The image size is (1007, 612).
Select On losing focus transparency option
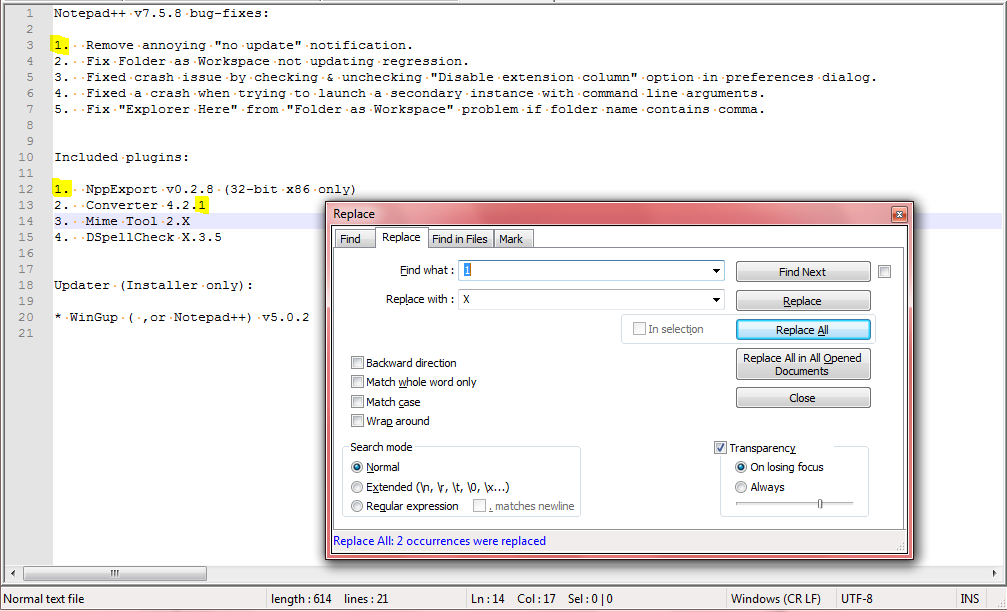741,467
